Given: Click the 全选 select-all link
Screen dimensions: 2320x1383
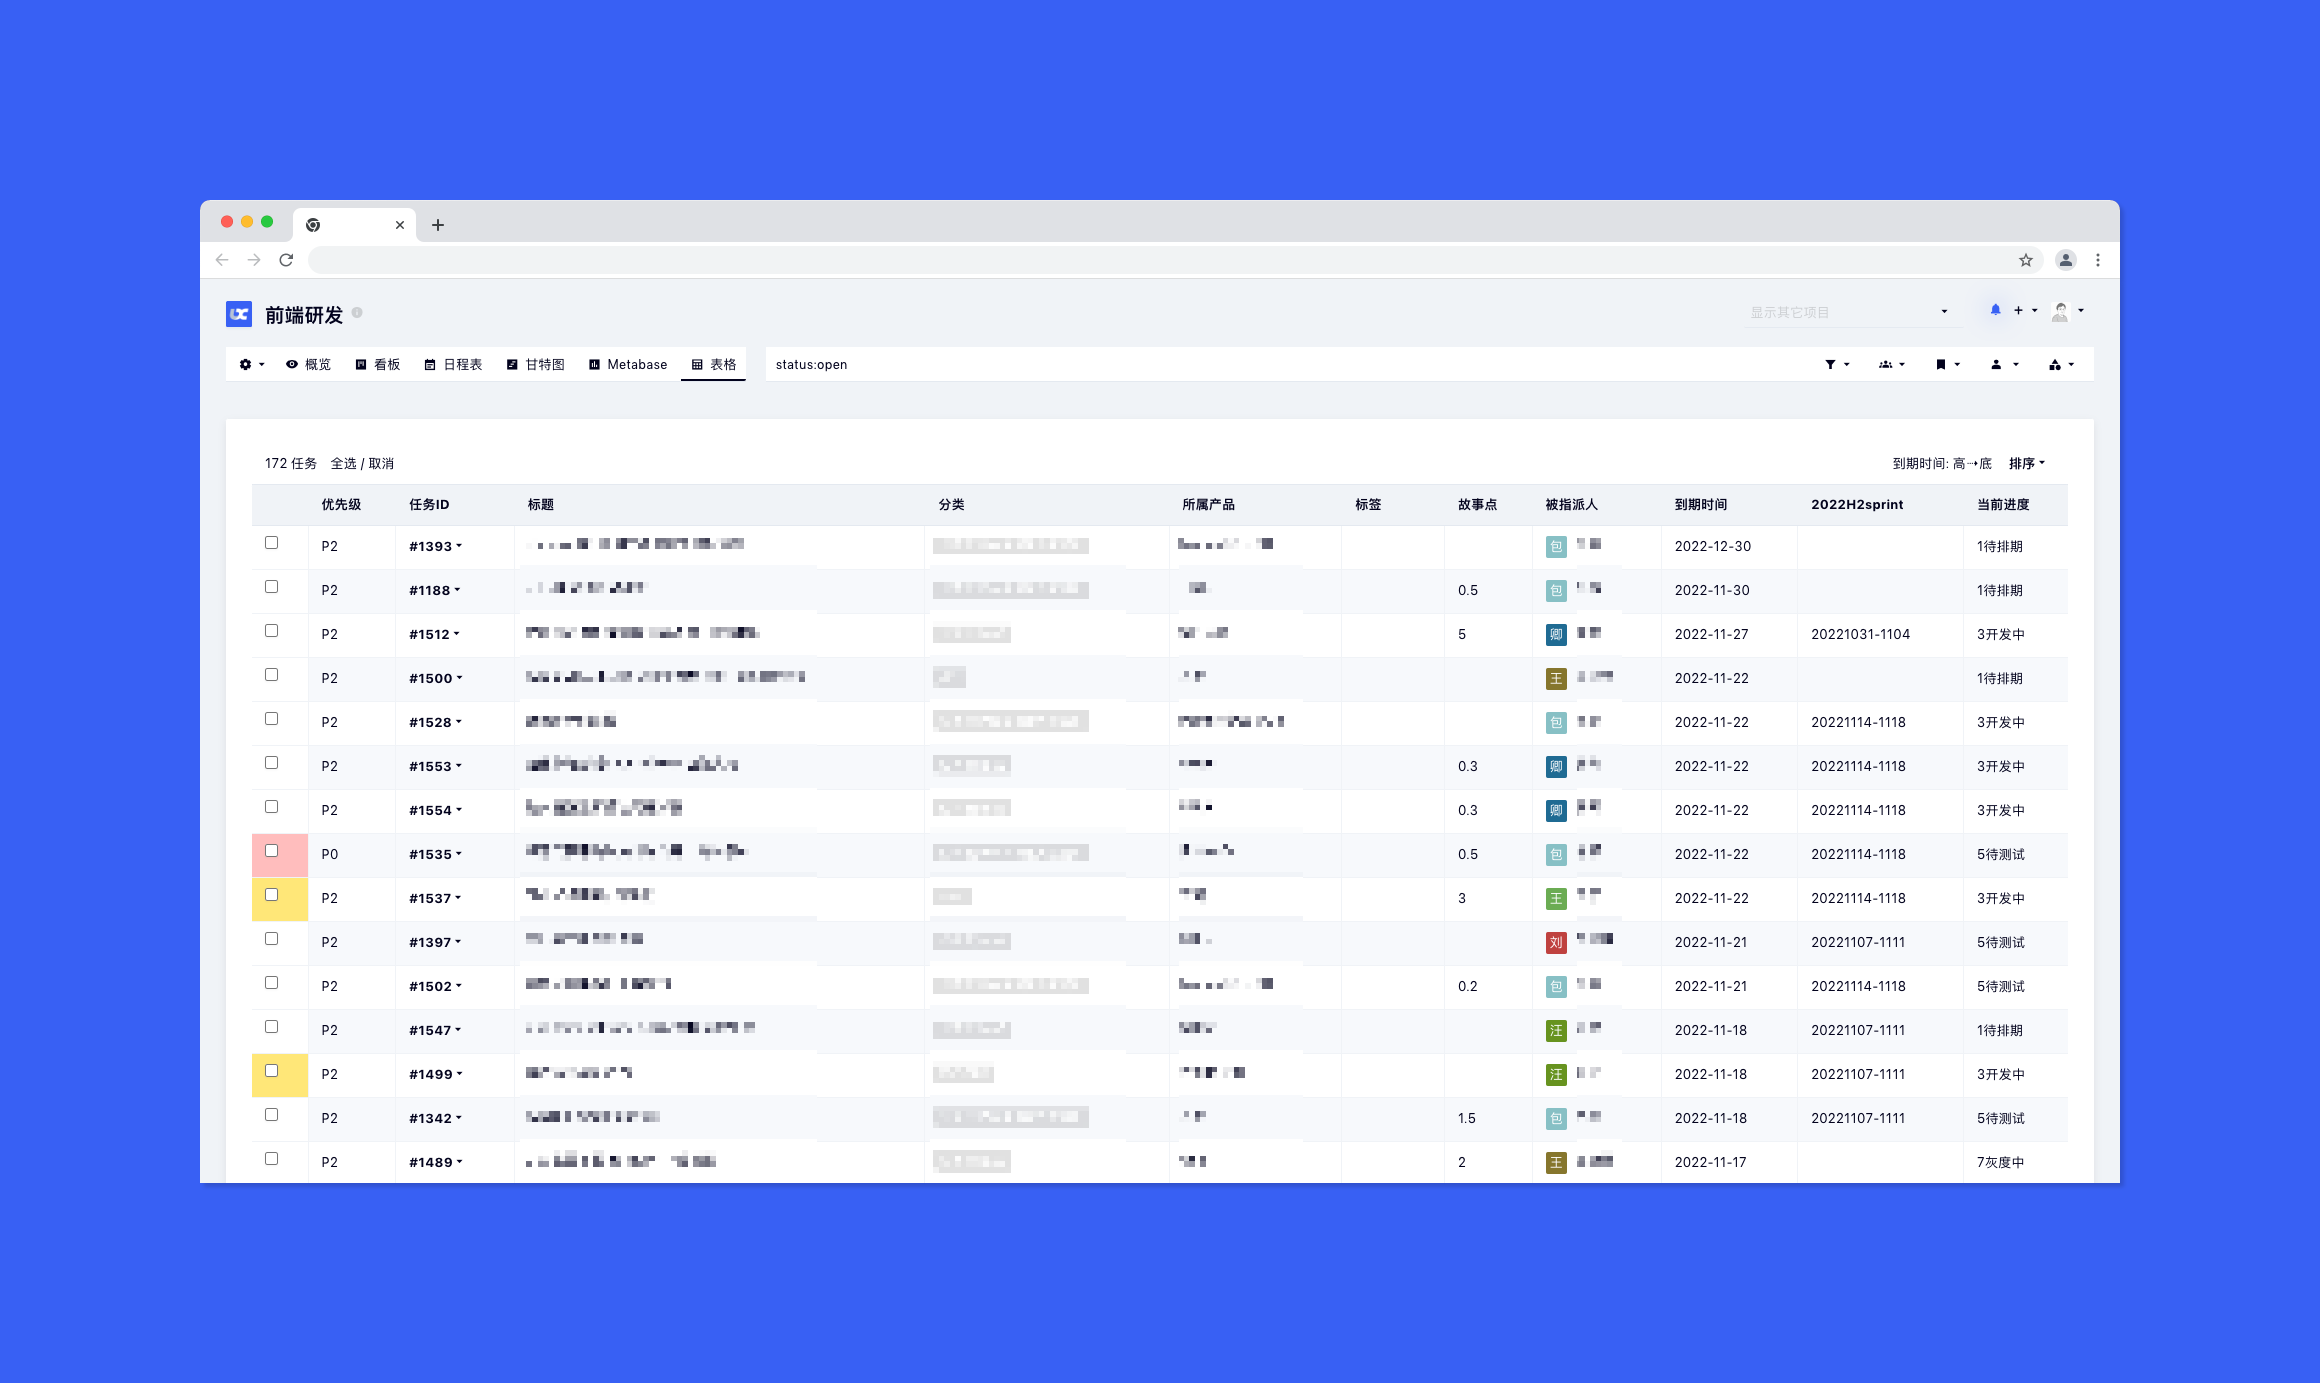Looking at the screenshot, I should 343,464.
